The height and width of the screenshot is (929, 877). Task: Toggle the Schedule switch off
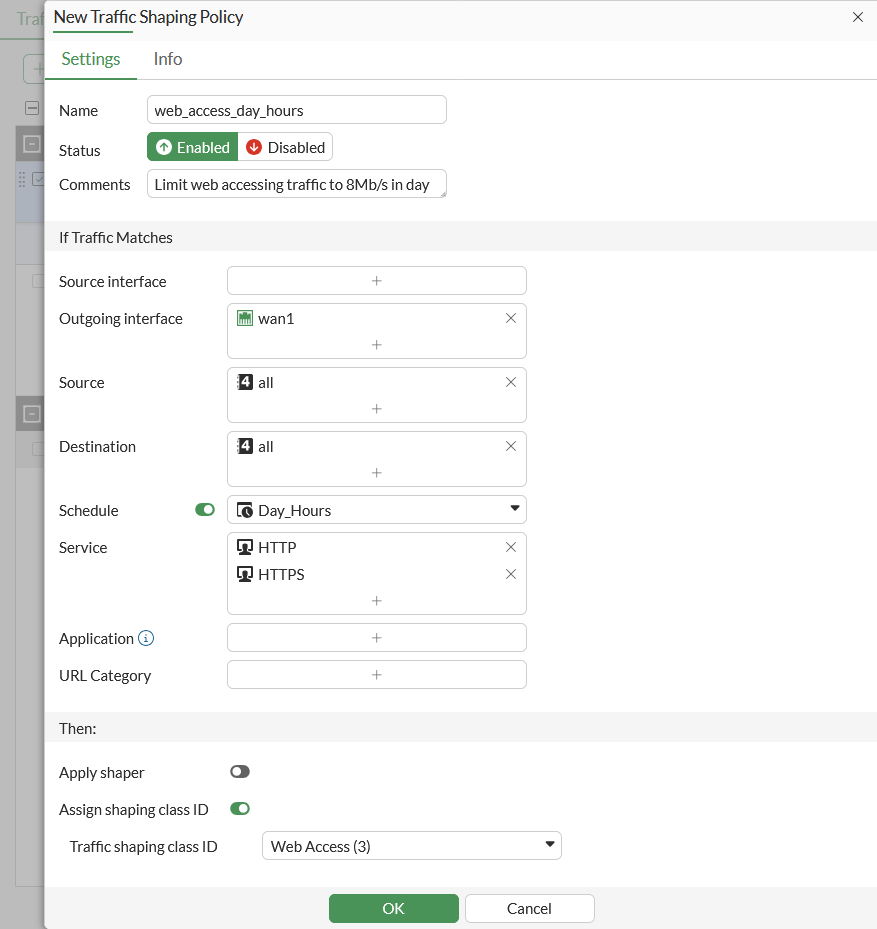205,510
